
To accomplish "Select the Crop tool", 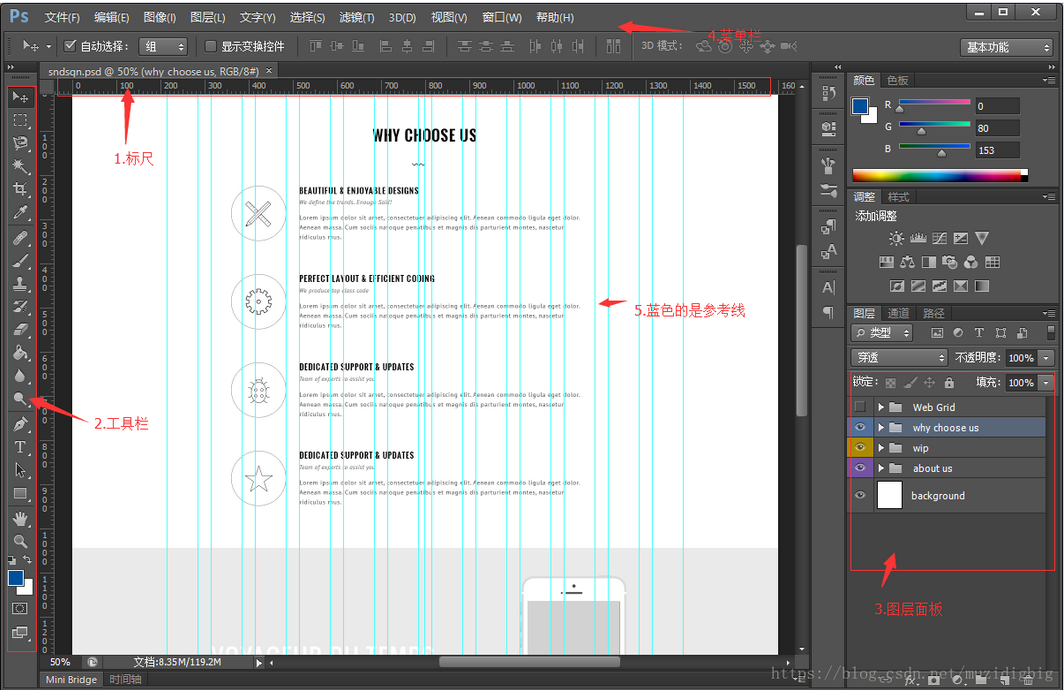I will pos(20,189).
